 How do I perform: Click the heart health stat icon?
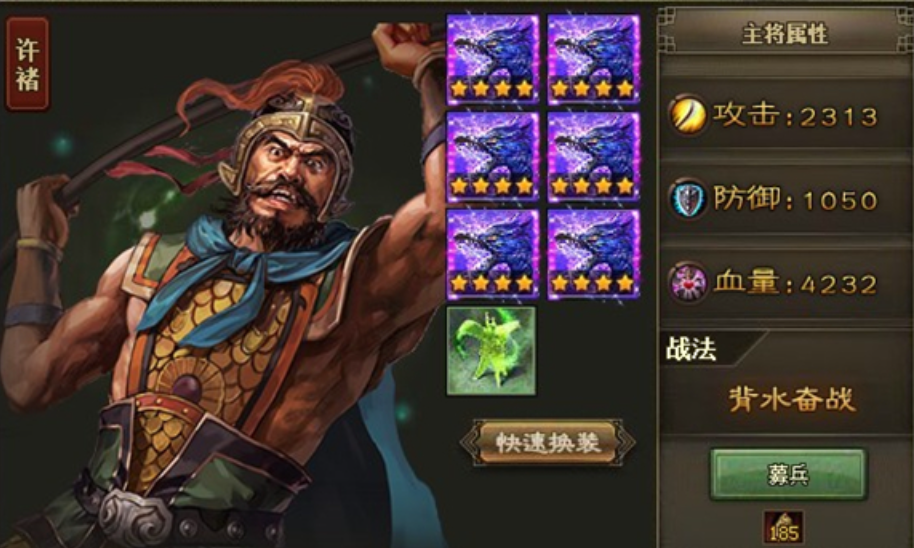click(x=688, y=283)
